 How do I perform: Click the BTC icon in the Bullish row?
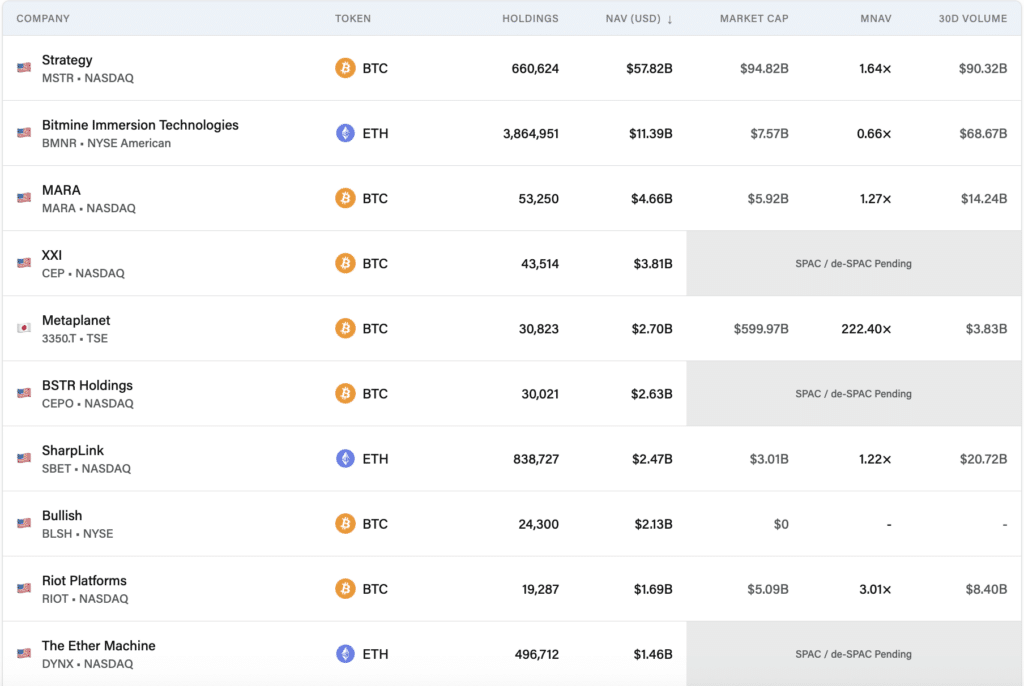click(x=344, y=523)
